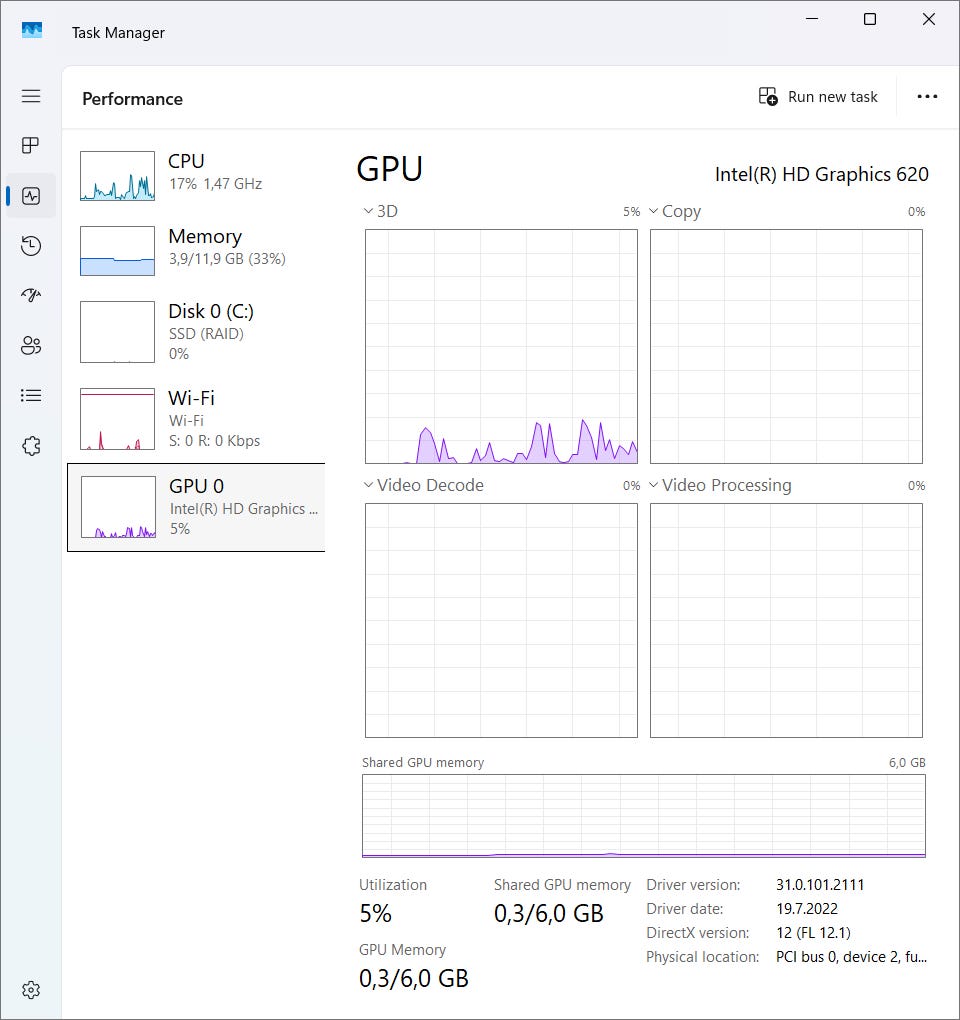
Task: Minimize the Task Manager window
Action: (812, 19)
